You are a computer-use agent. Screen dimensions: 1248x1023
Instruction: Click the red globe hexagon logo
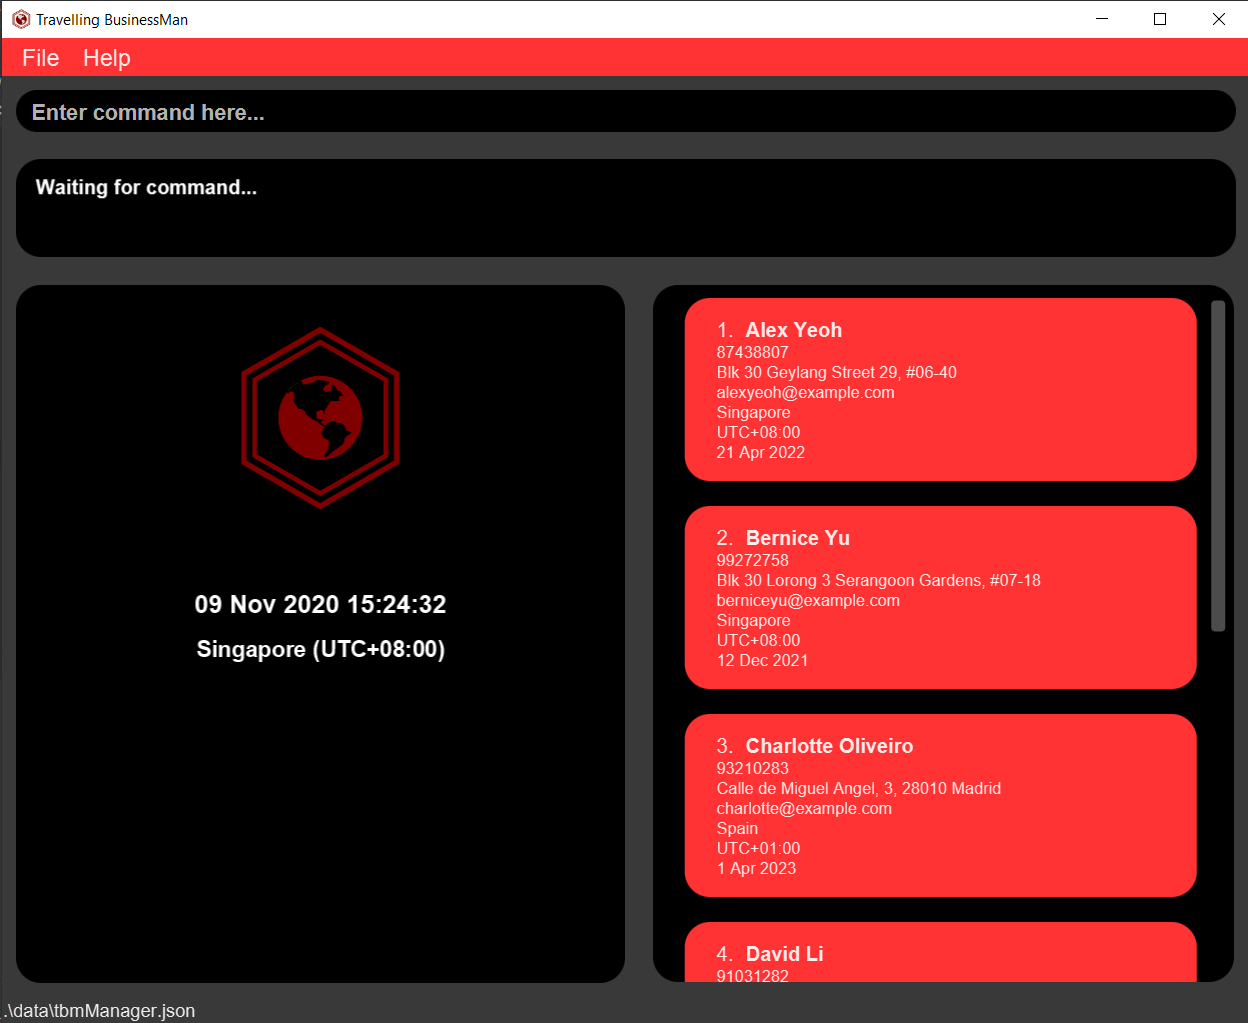click(x=320, y=418)
